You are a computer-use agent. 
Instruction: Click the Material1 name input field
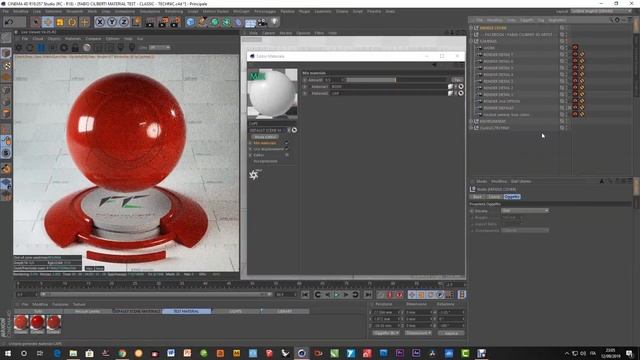(388, 87)
